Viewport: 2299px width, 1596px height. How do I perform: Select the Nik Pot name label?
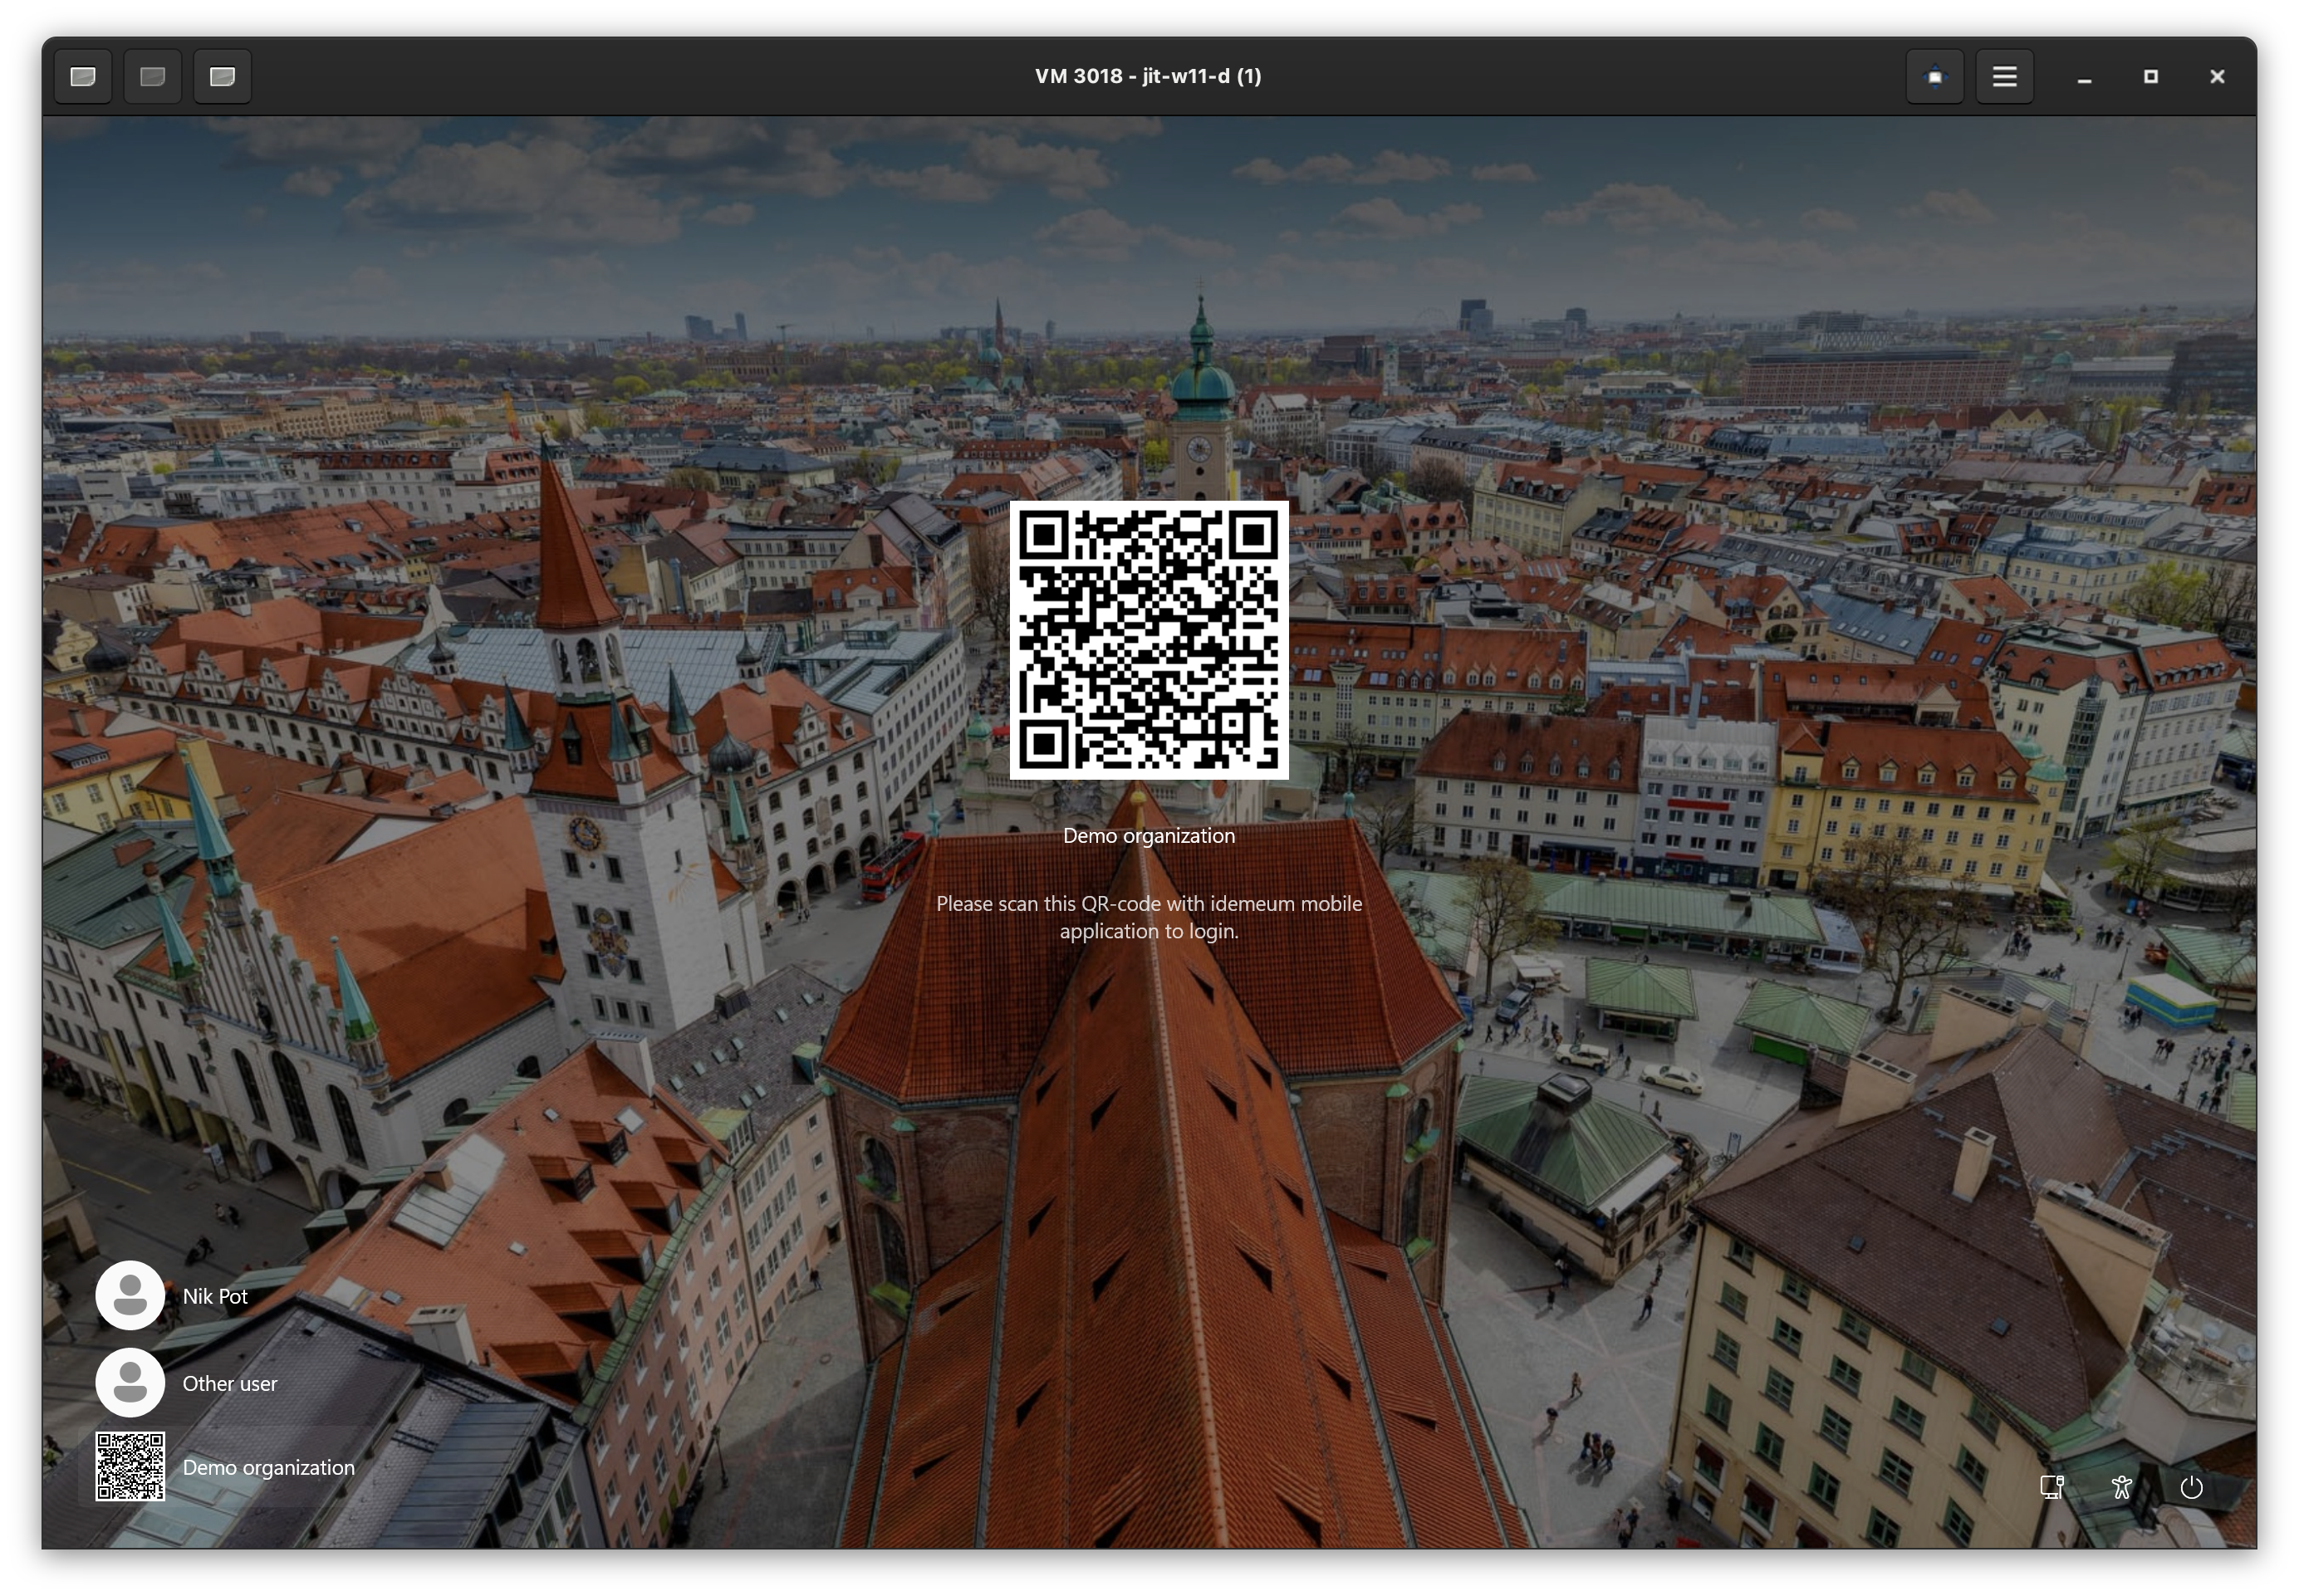tap(215, 1296)
